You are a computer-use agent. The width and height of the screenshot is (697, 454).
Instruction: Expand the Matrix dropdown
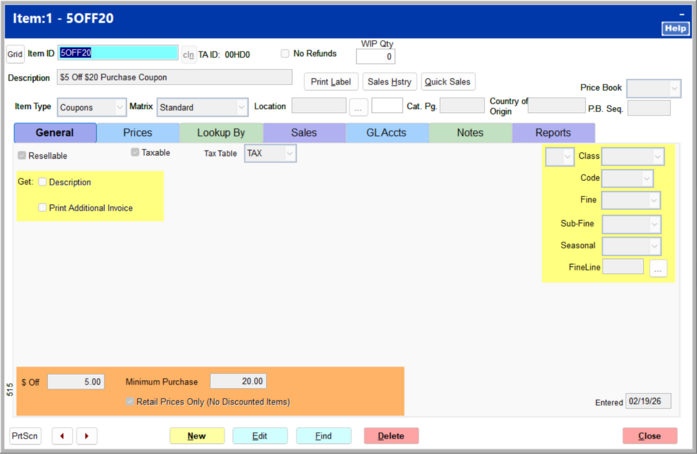click(202, 107)
